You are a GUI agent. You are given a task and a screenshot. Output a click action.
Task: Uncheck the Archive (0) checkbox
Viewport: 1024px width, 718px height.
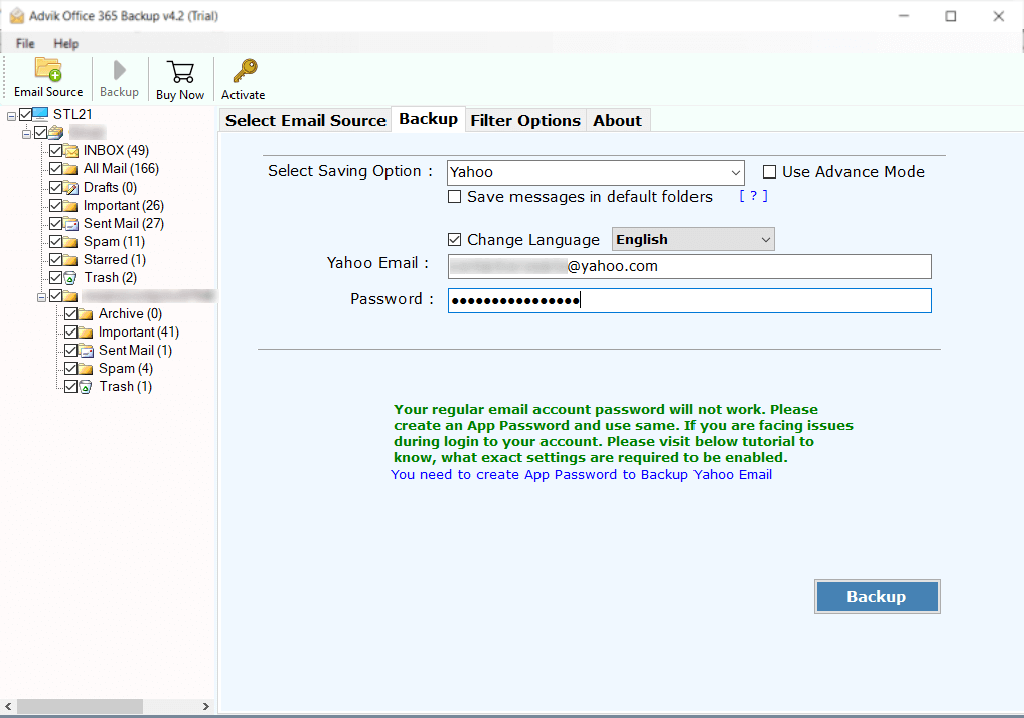click(x=71, y=313)
